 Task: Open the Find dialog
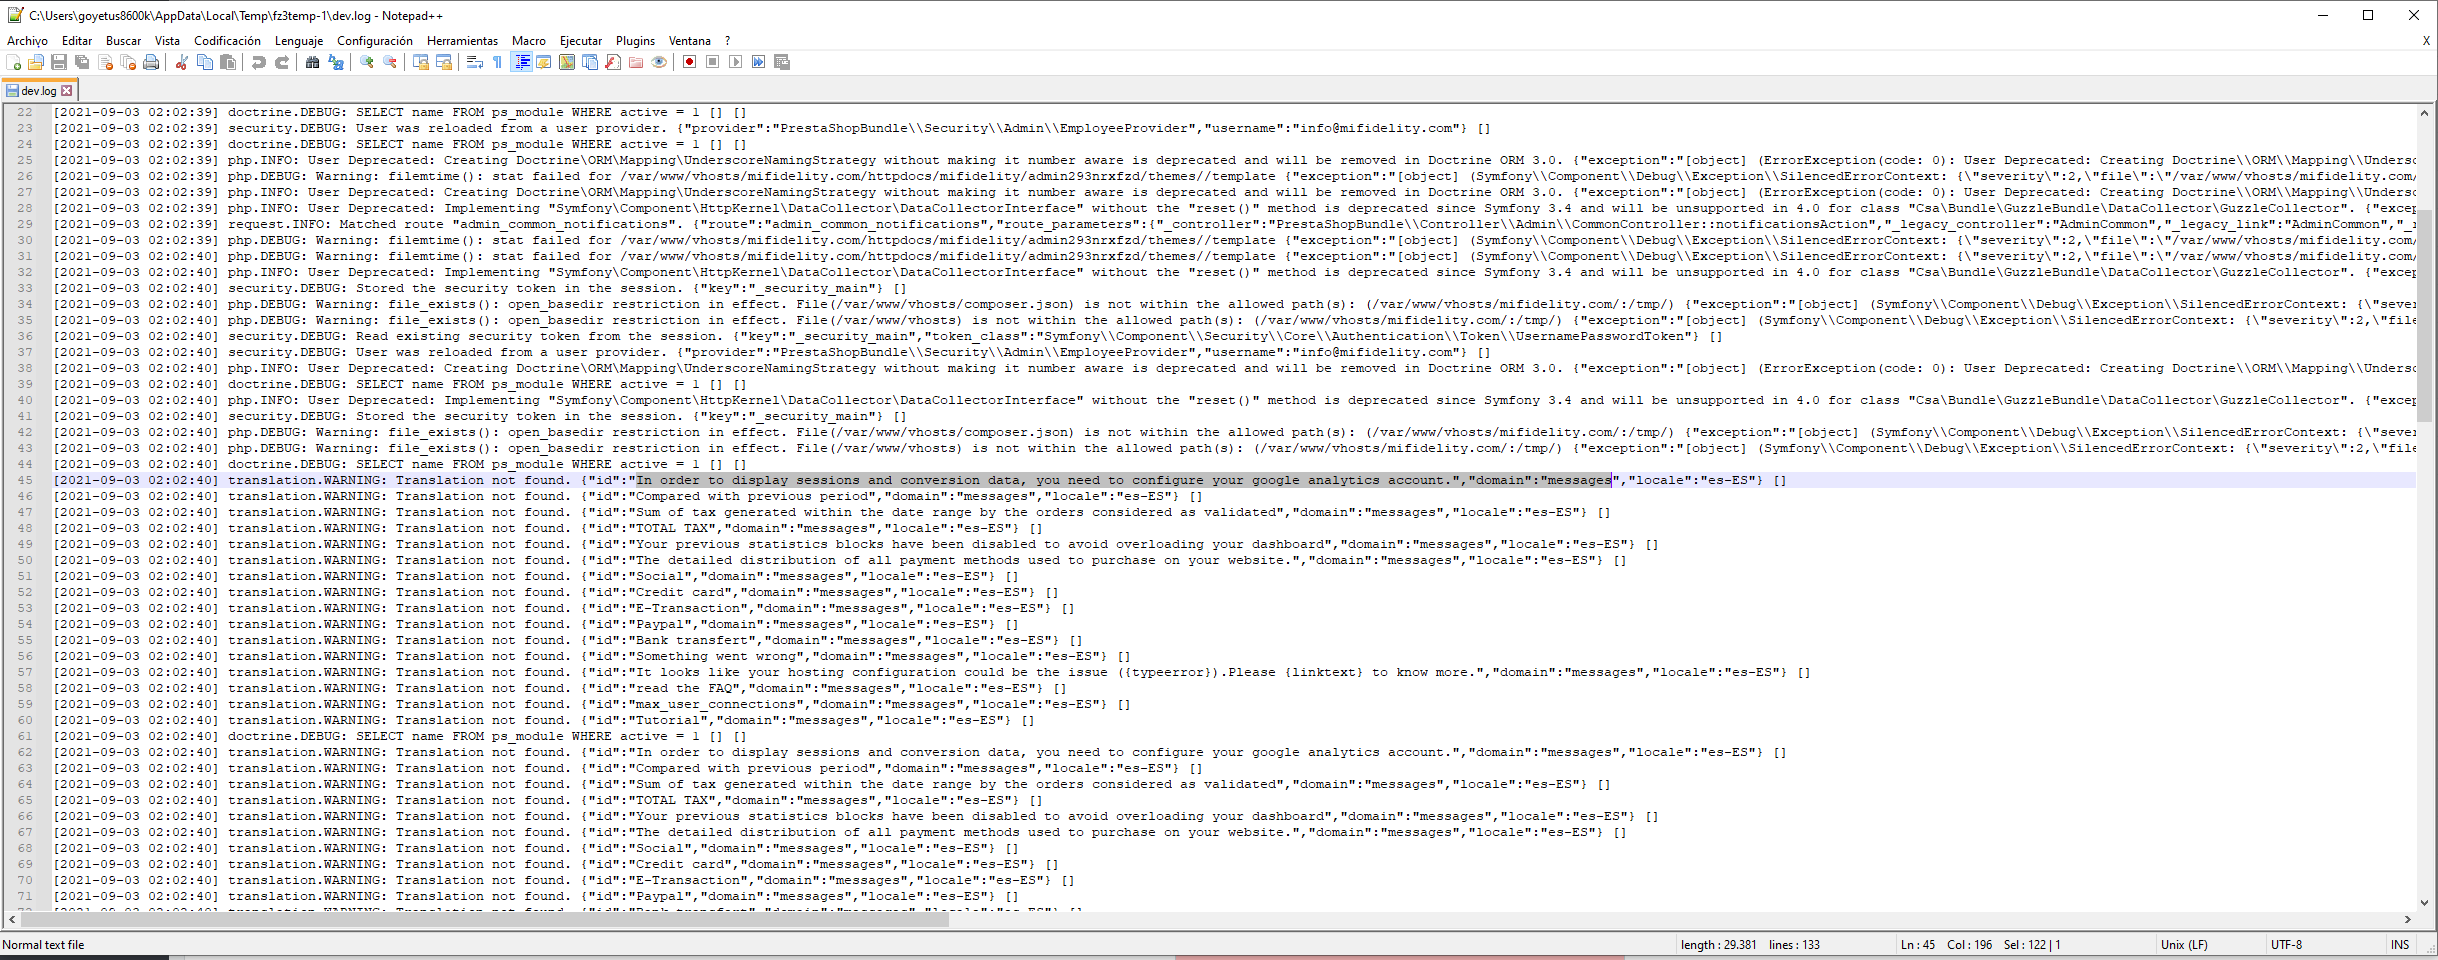312,62
